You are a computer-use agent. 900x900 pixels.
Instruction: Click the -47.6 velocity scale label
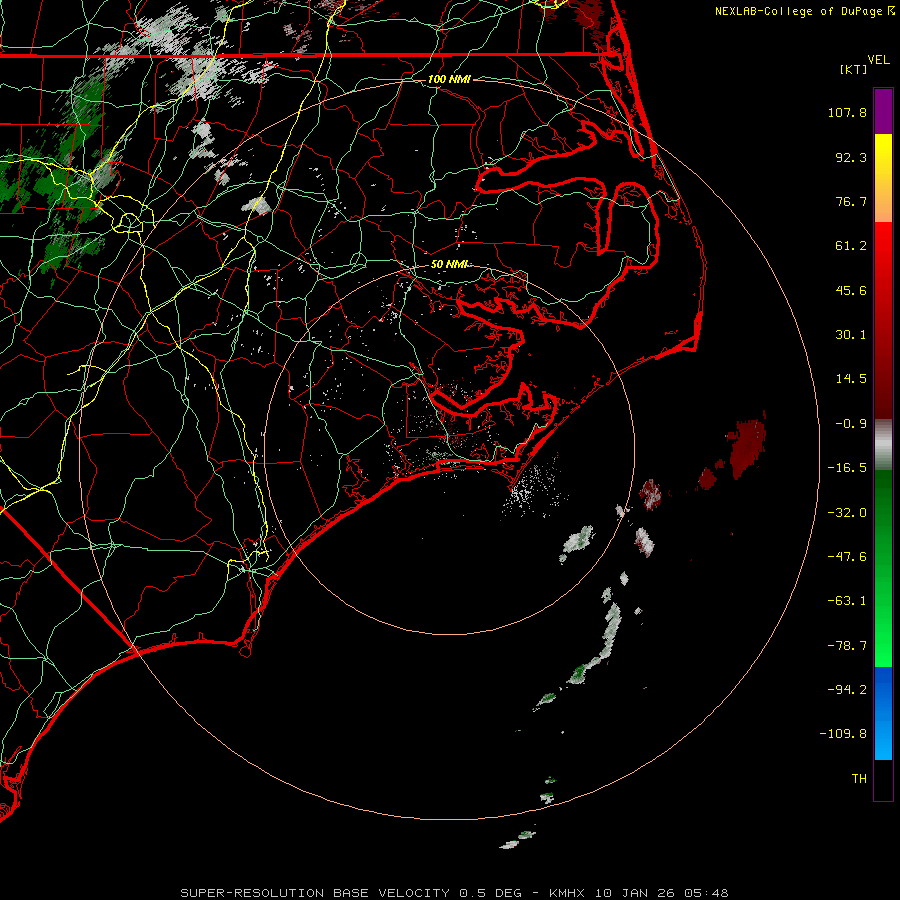[847, 557]
